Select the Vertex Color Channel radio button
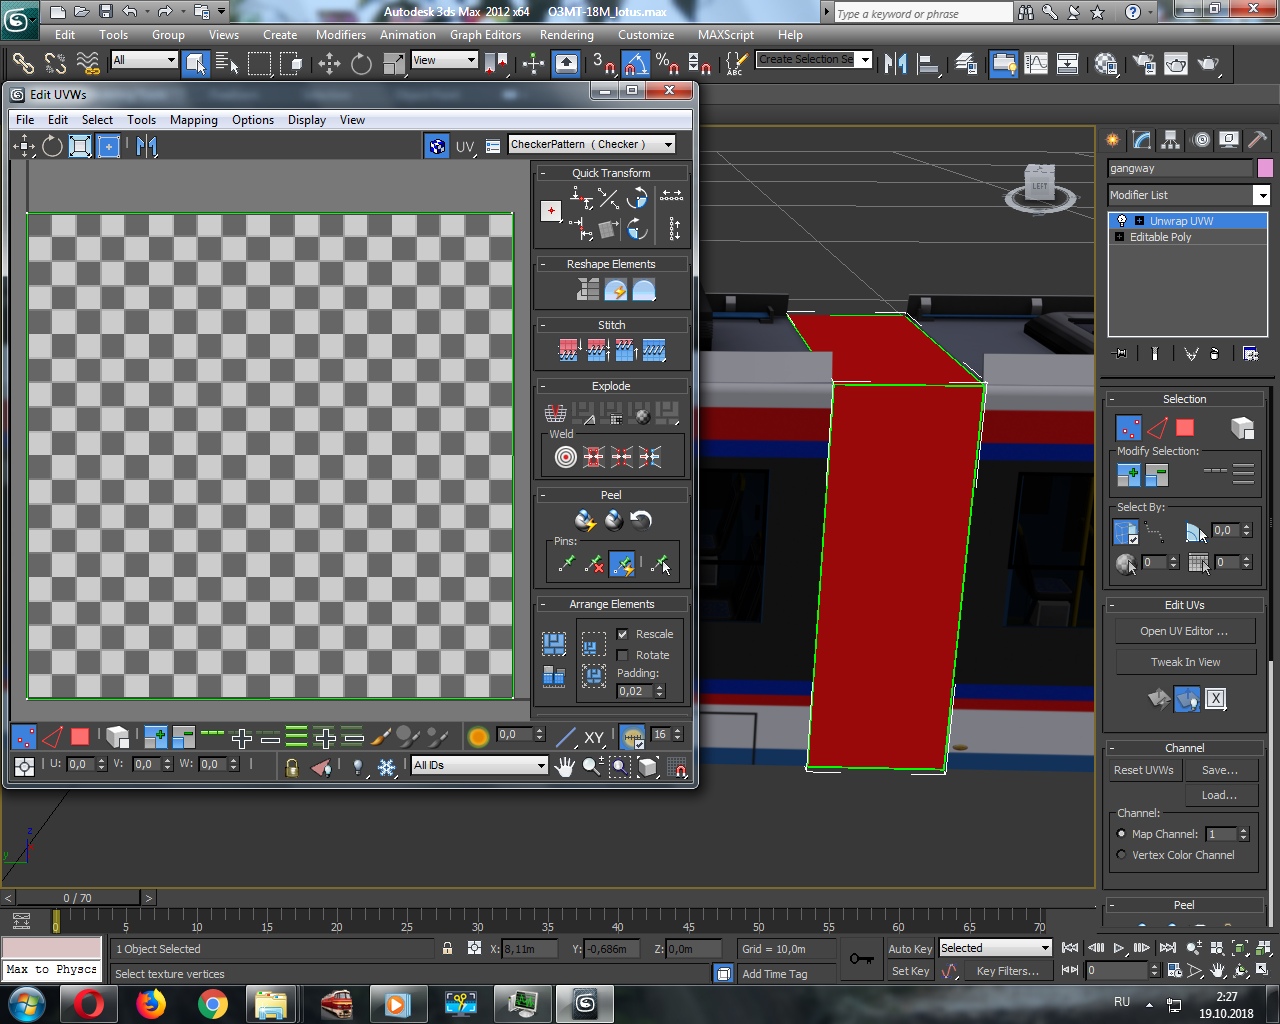 pos(1121,855)
